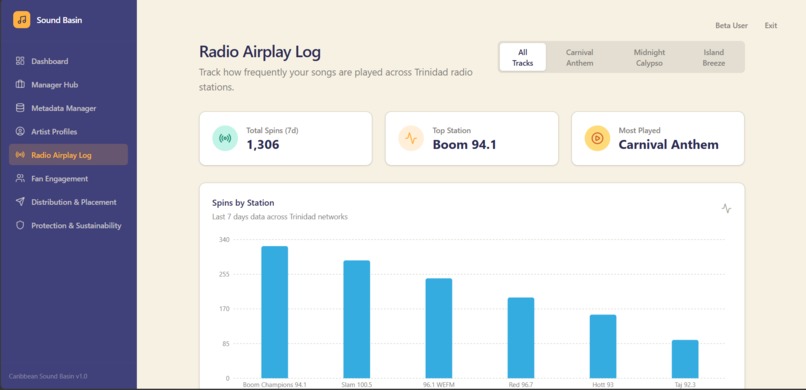Image resolution: width=806 pixels, height=390 pixels.
Task: Go to Metadata Manager
Action: pos(68,108)
